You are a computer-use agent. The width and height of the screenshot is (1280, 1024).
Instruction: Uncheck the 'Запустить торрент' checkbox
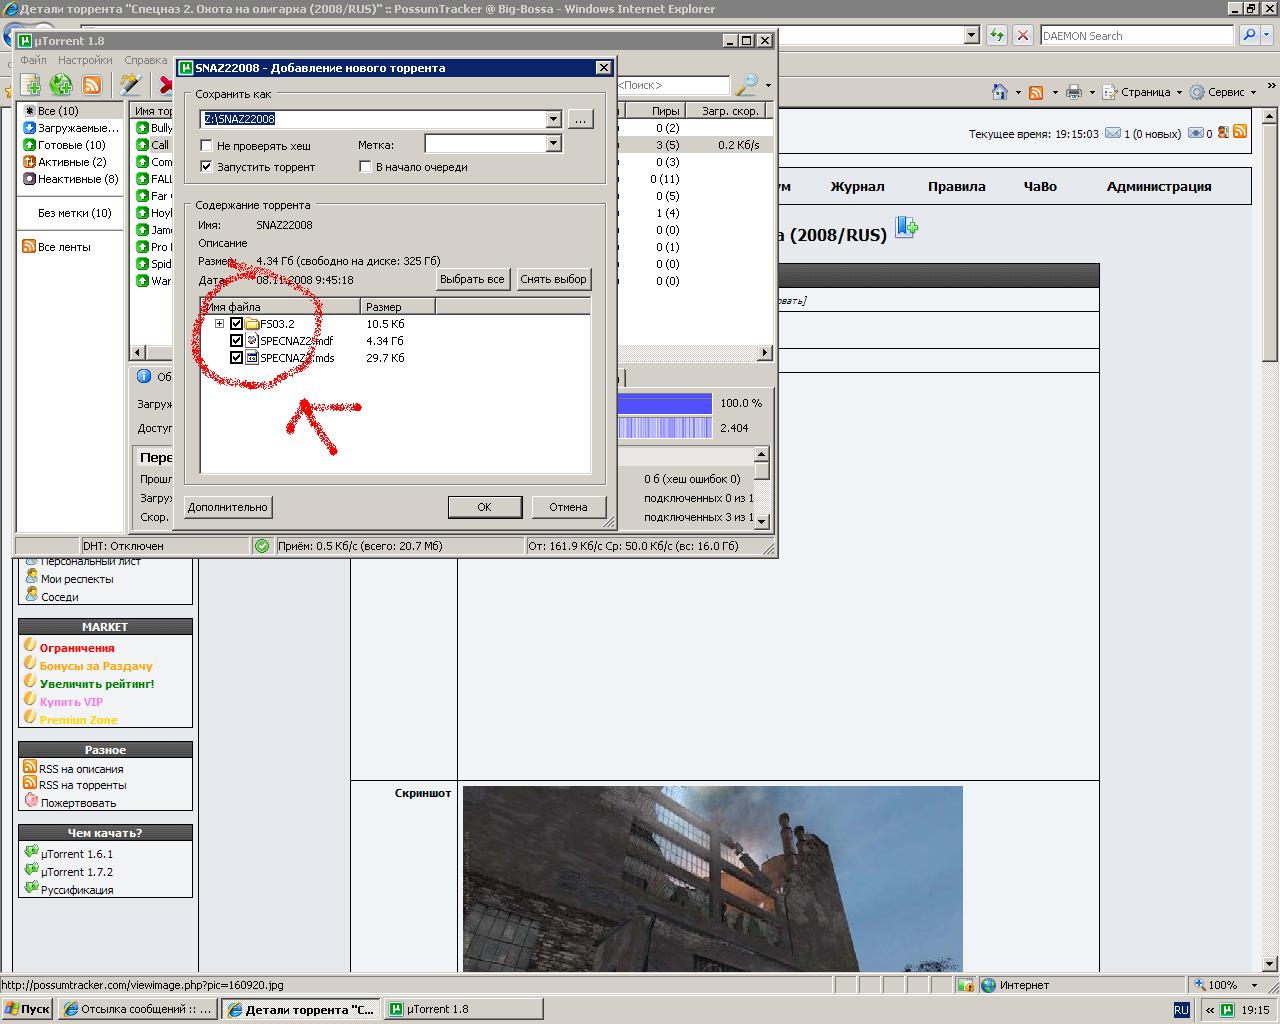point(207,167)
